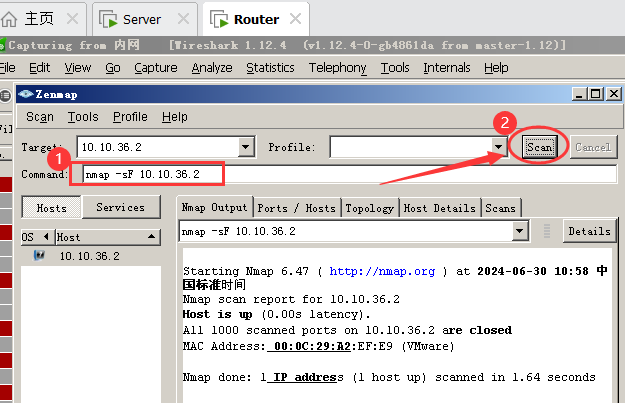
Task: Click the OS icon beside host 10.10.36.2
Action: tap(39, 256)
